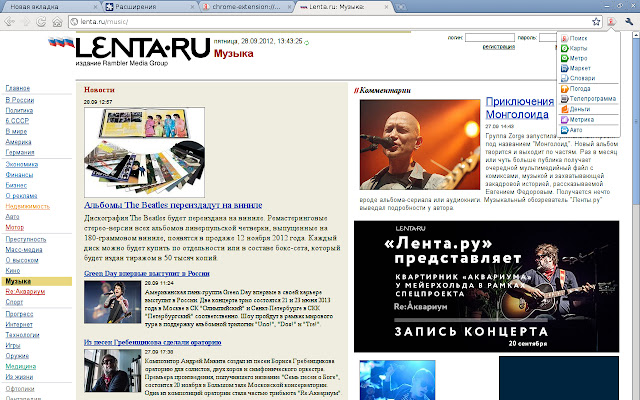The image size is (640, 400).
Task: Click the bald singer photo for Монголоид
Action: coord(420,144)
